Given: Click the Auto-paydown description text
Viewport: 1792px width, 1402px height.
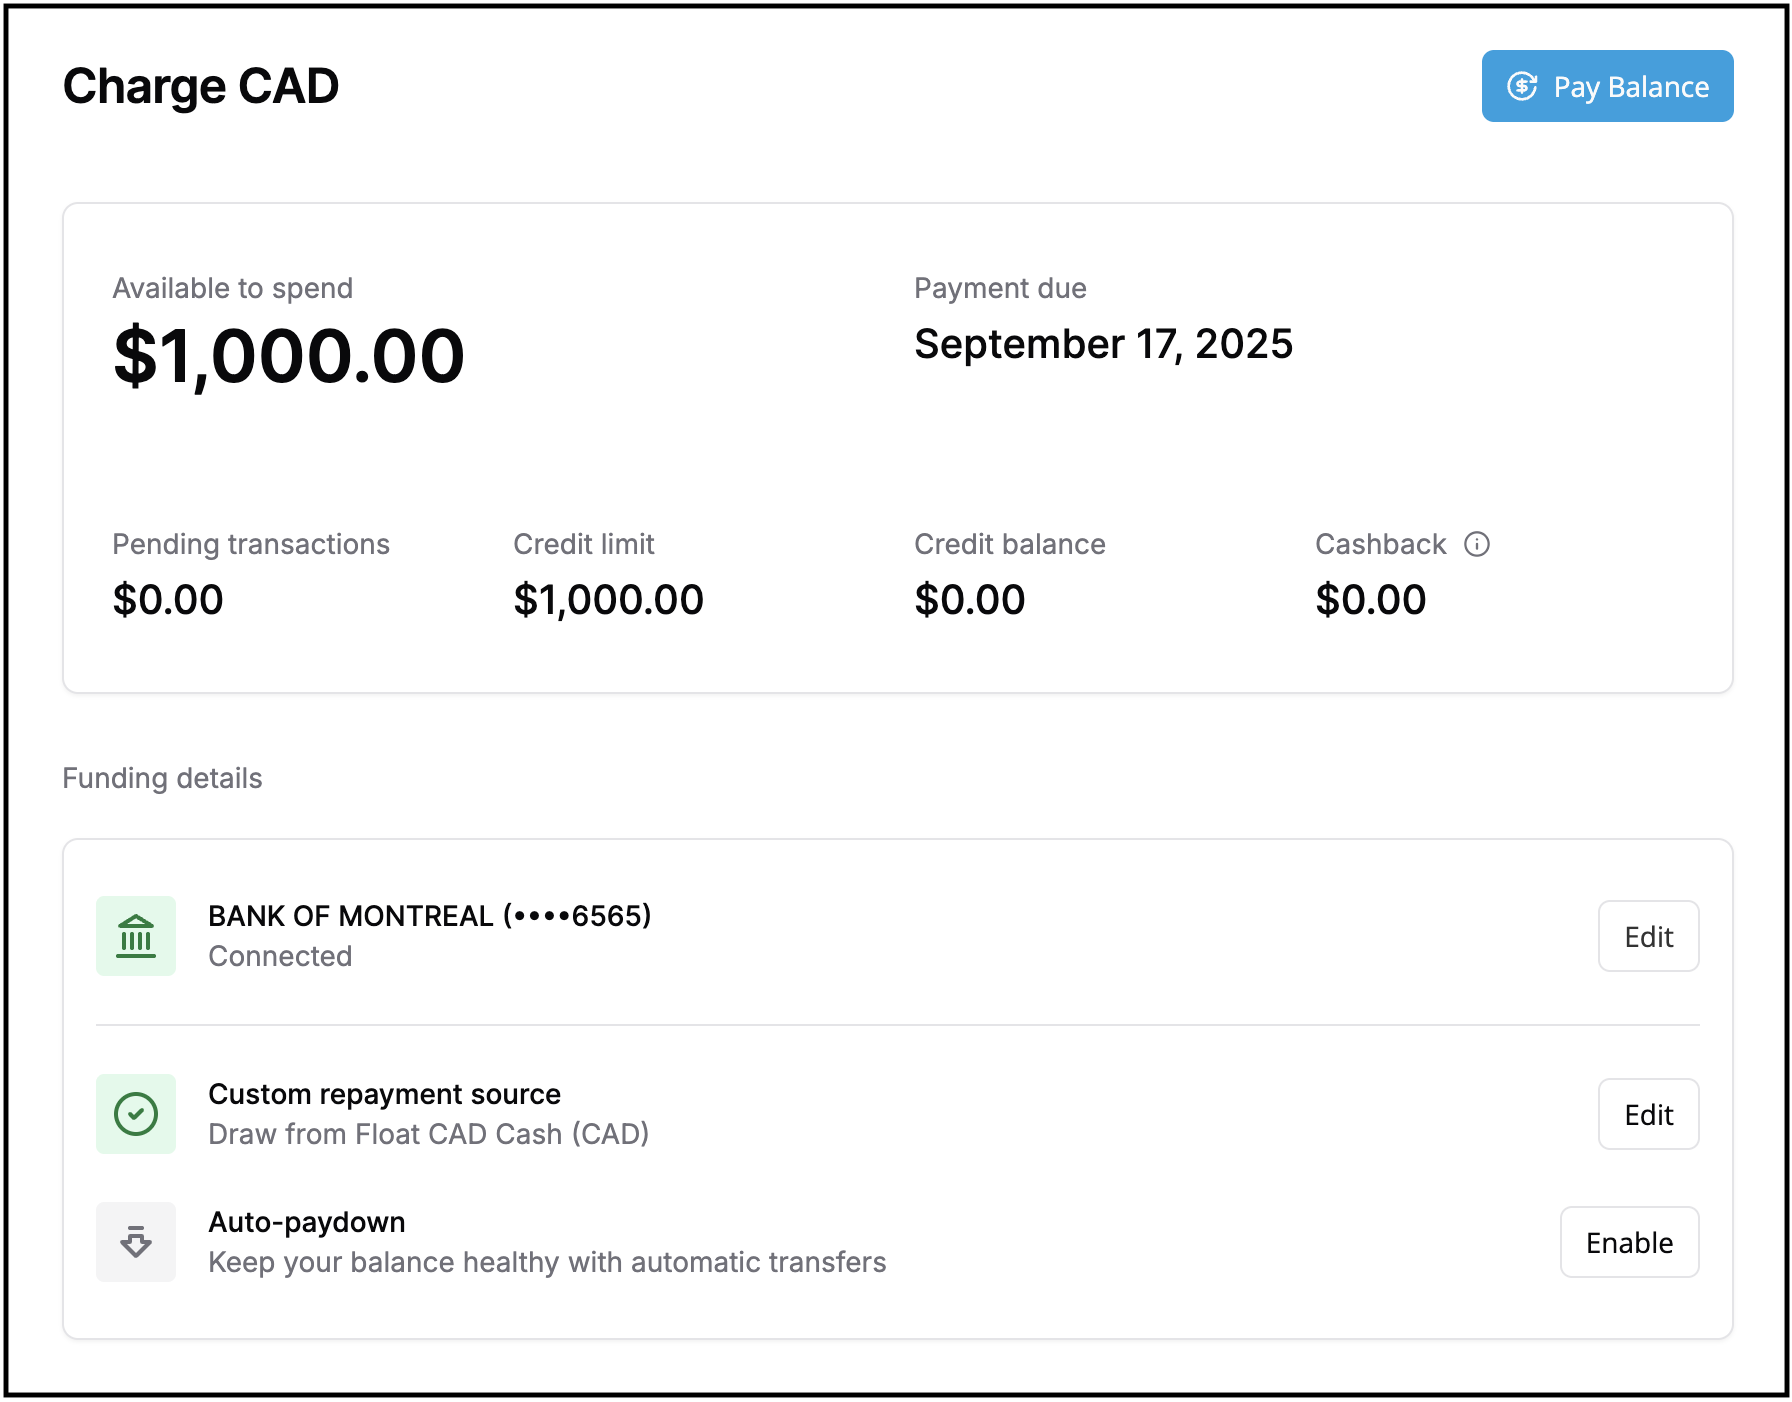Looking at the screenshot, I should pyautogui.click(x=547, y=1262).
